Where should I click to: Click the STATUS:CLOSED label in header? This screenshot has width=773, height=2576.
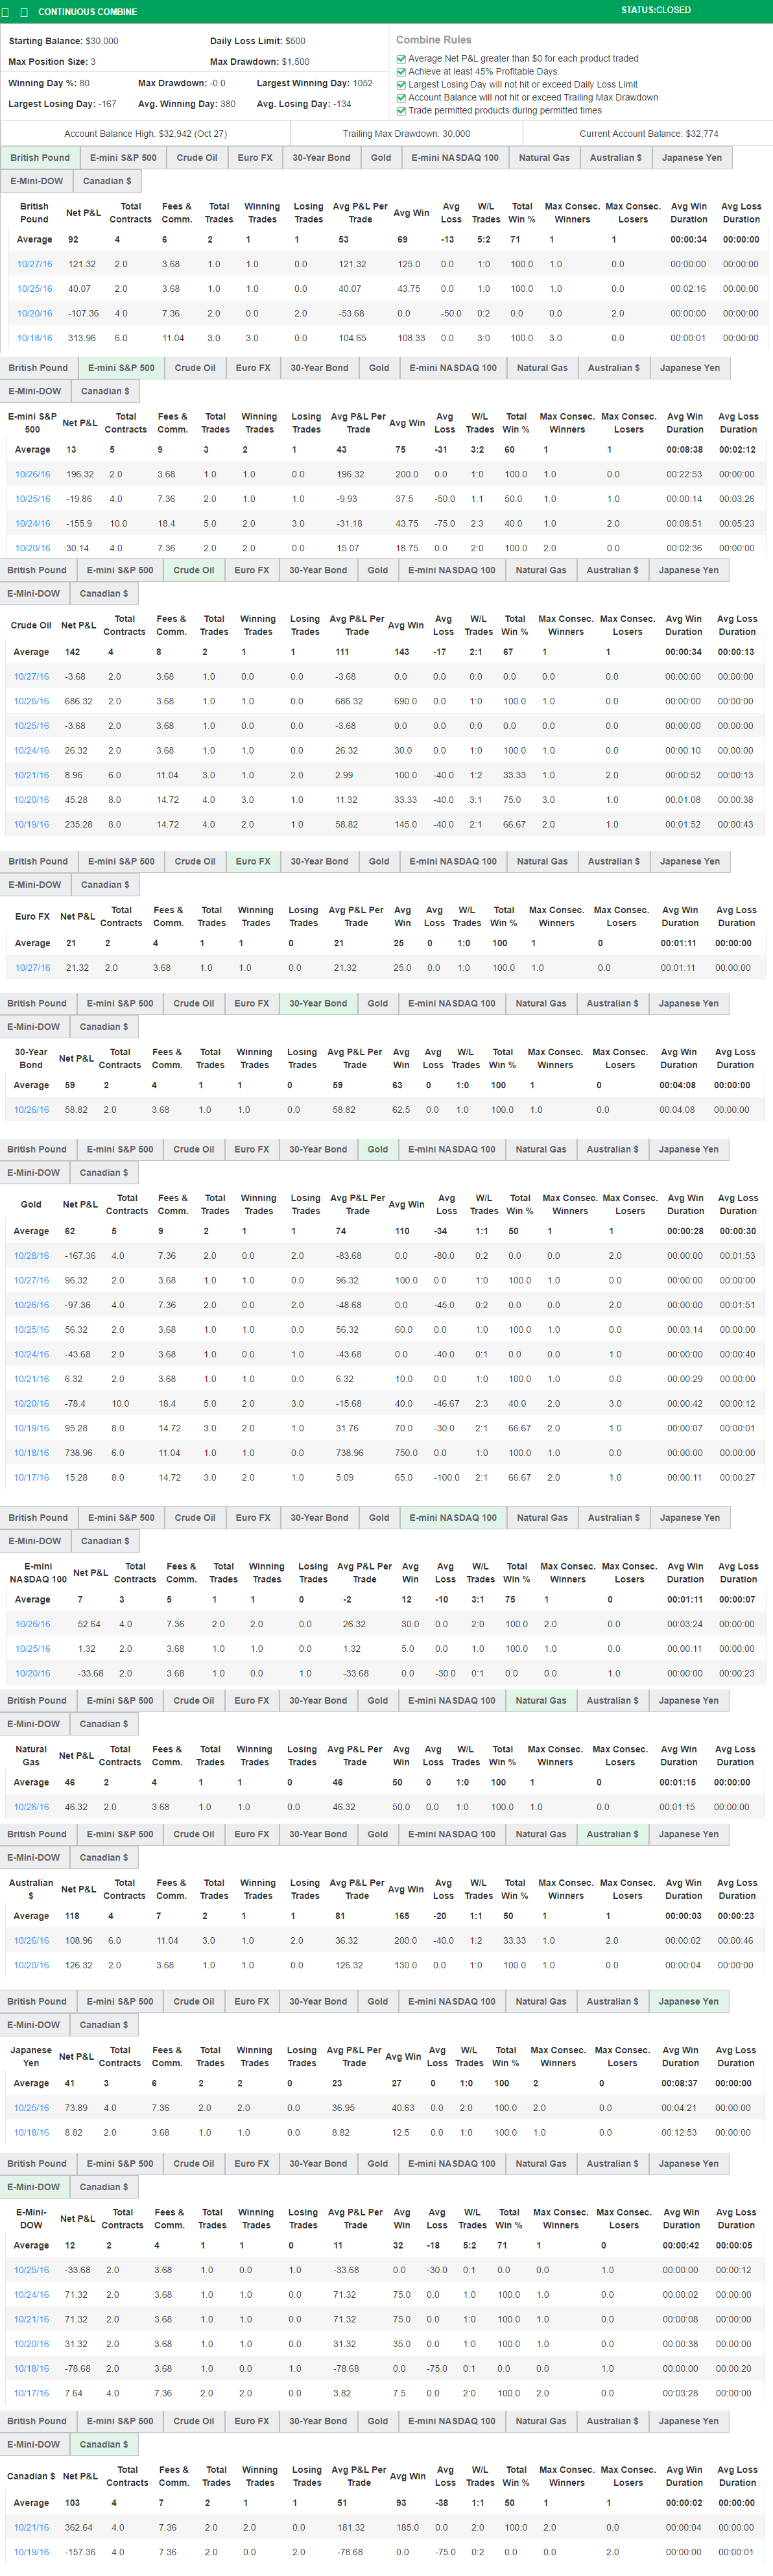[655, 10]
